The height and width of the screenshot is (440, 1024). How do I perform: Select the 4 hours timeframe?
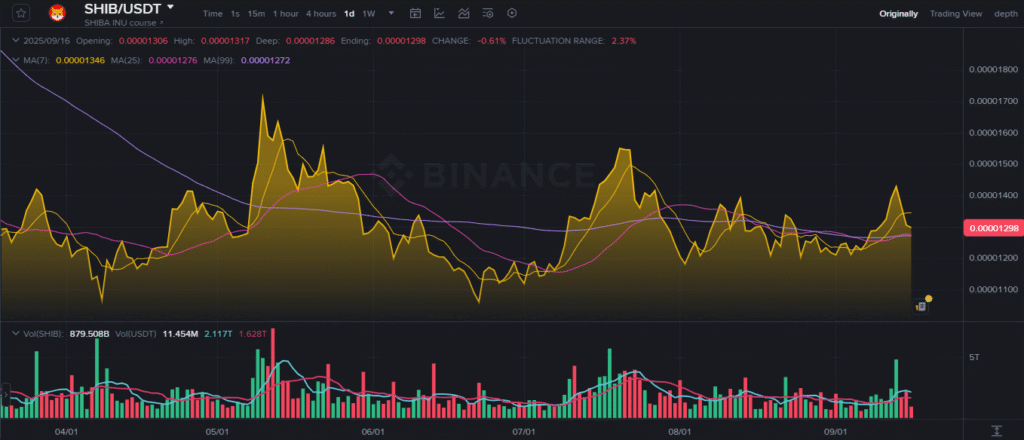coord(321,14)
